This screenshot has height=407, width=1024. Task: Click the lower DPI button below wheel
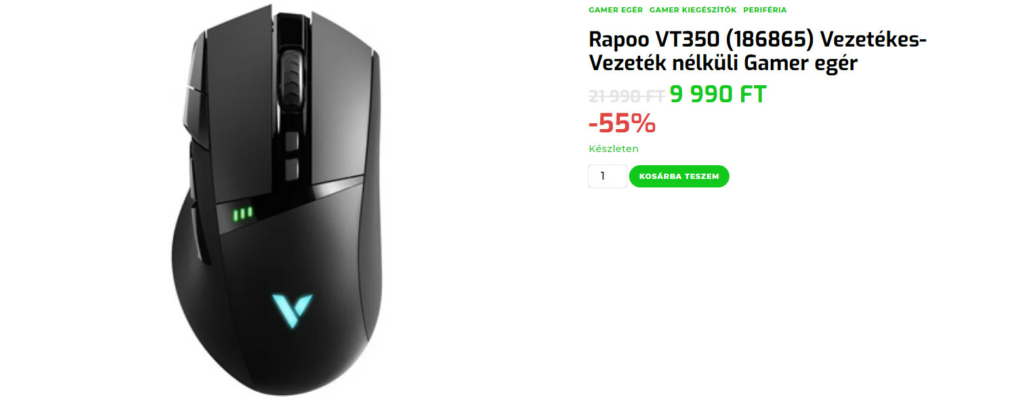click(291, 169)
